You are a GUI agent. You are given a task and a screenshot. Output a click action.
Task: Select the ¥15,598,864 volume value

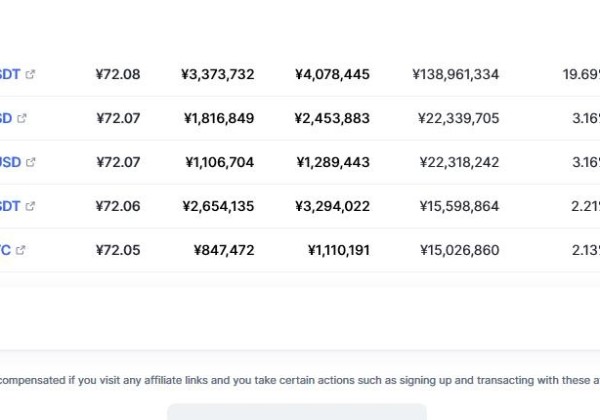(x=459, y=206)
